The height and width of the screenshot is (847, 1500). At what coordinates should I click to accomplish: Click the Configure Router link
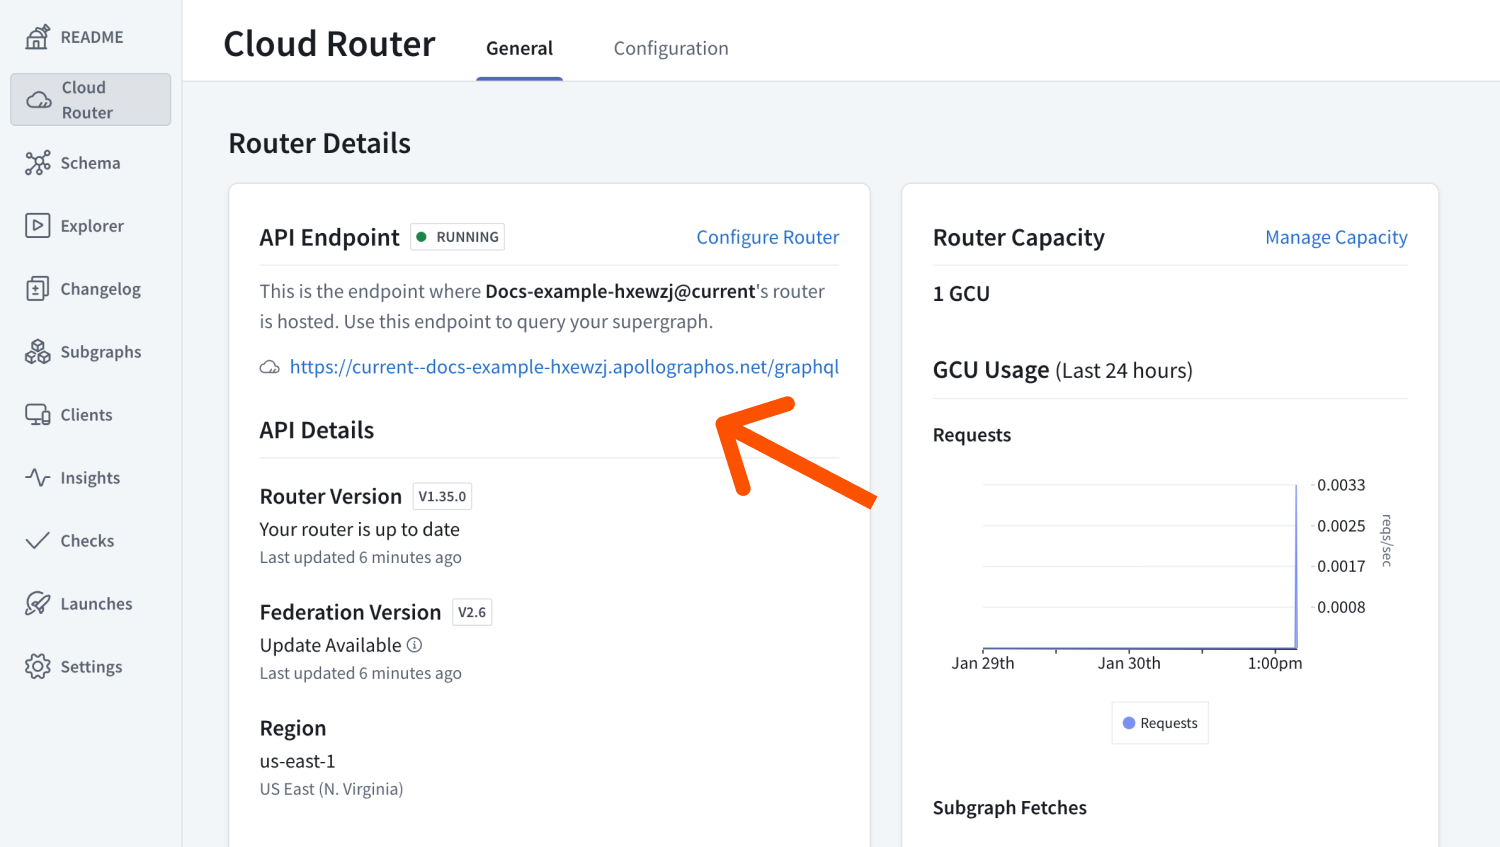[x=767, y=237]
